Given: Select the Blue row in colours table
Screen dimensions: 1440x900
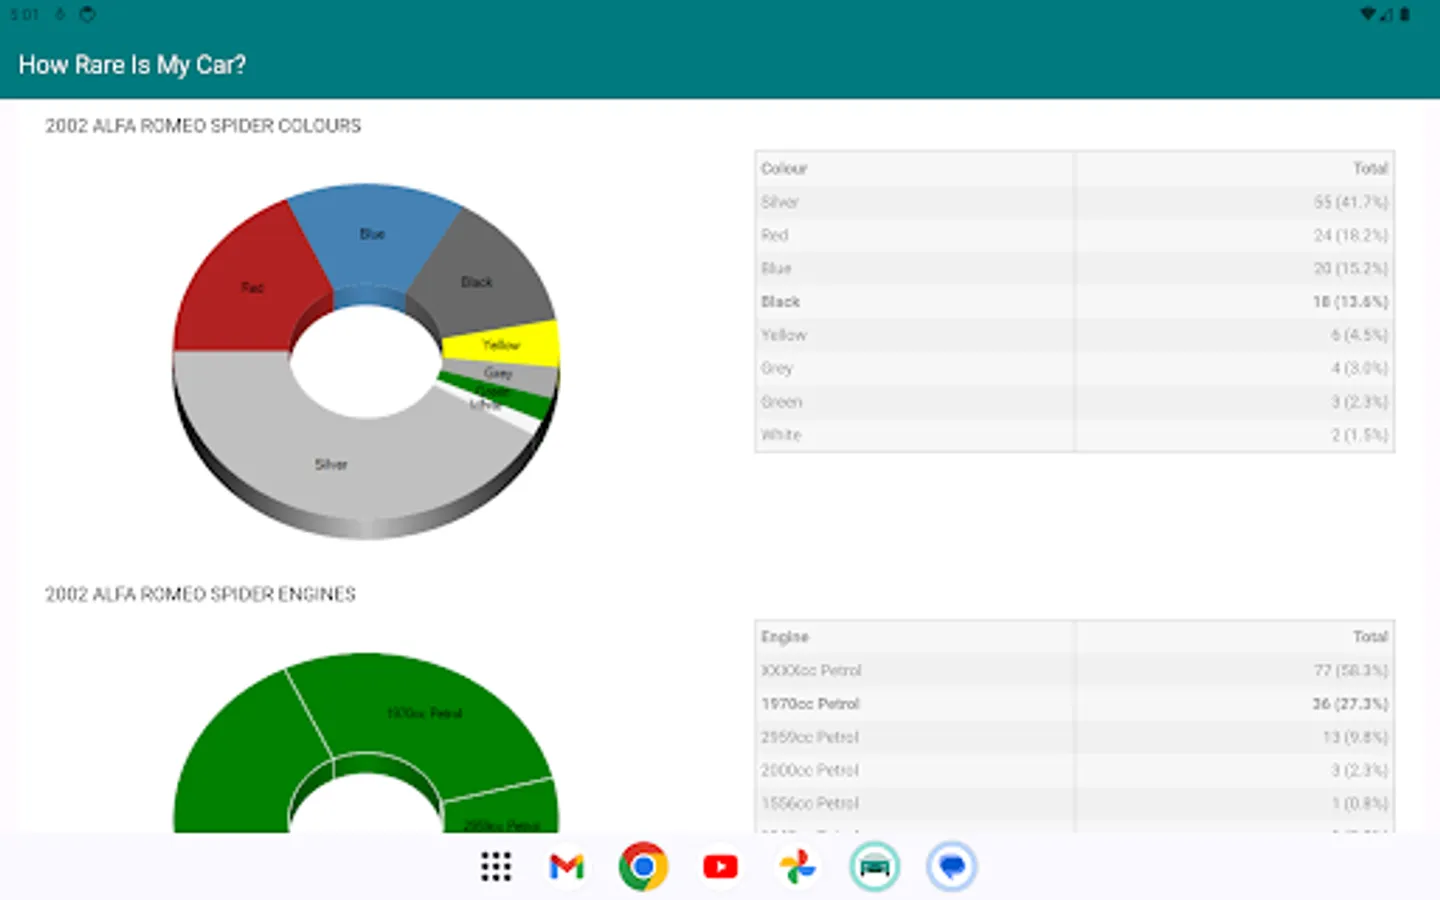Looking at the screenshot, I should pos(1075,268).
